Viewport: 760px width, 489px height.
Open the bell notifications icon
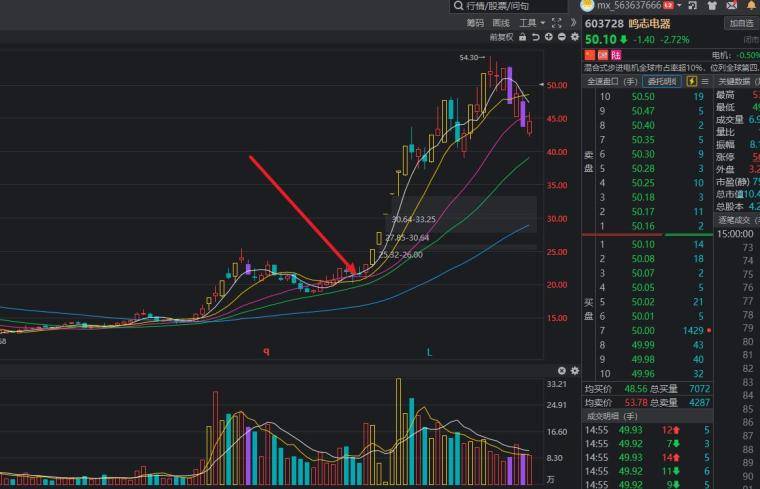tap(751, 5)
